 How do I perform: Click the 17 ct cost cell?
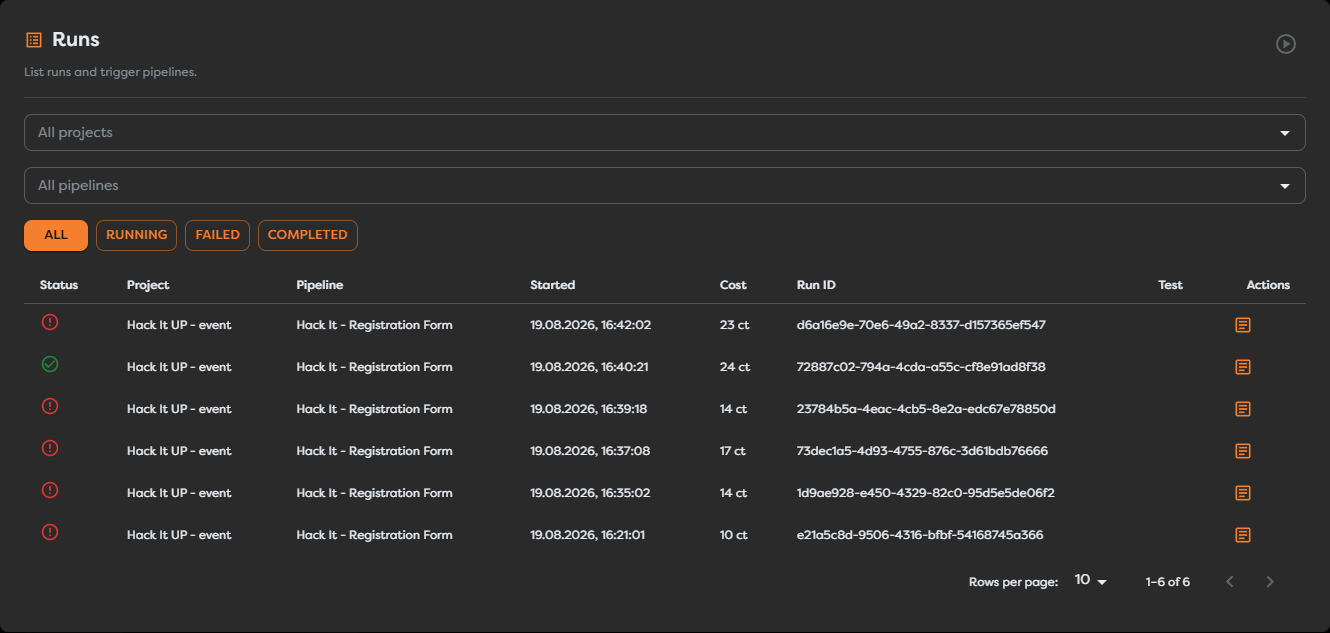[x=733, y=451]
